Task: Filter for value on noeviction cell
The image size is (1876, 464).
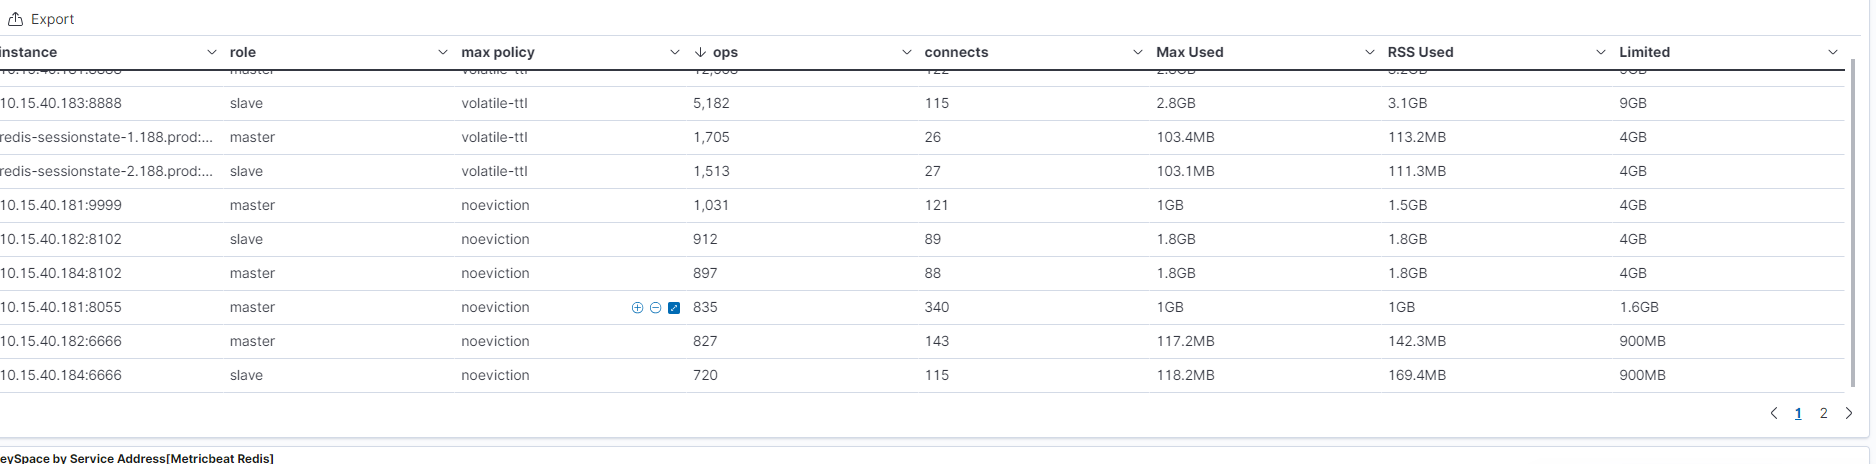Action: pyautogui.click(x=637, y=308)
